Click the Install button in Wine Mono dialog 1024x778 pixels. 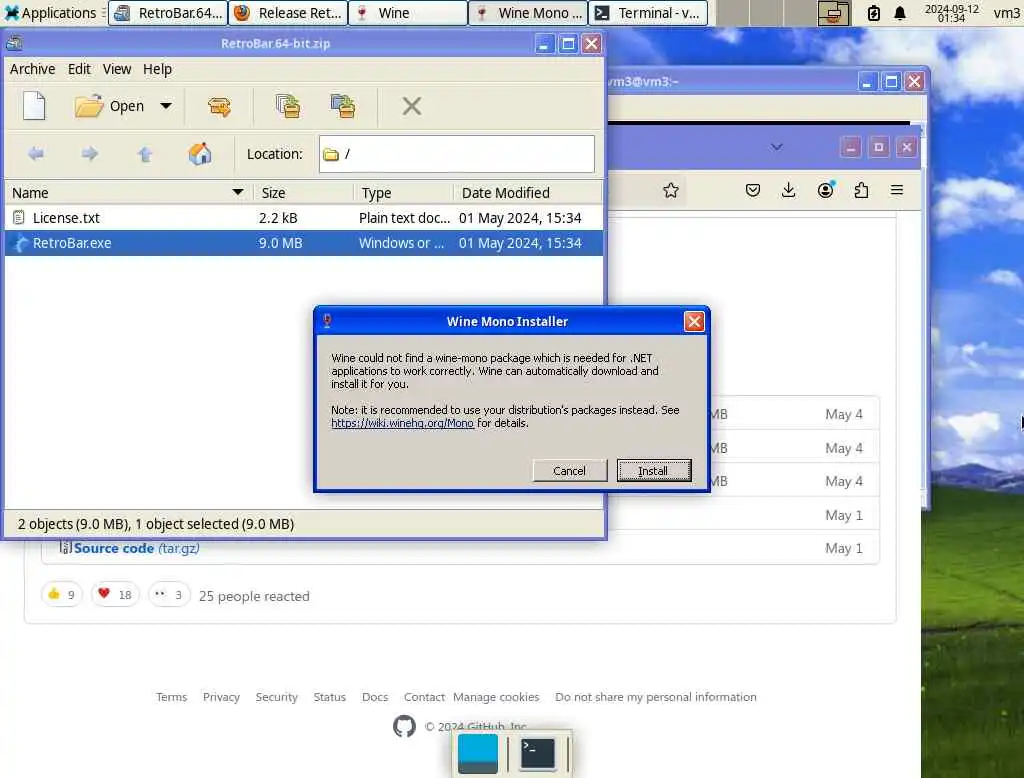(654, 471)
